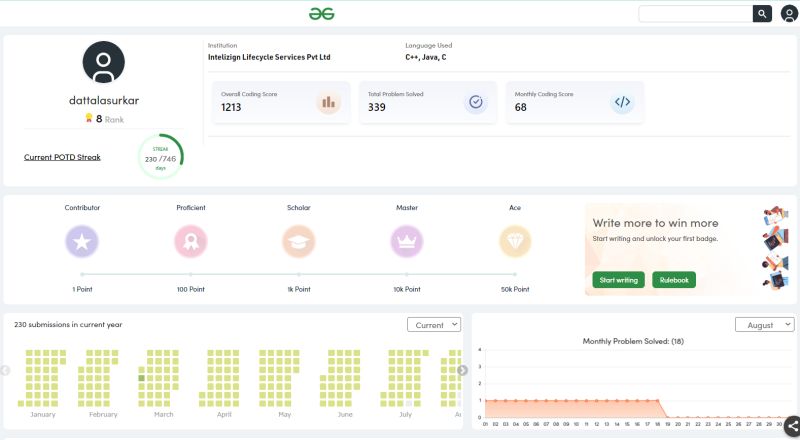Click the Proficient ribbon badge
Viewport: 800px width, 440px height.
point(190,241)
